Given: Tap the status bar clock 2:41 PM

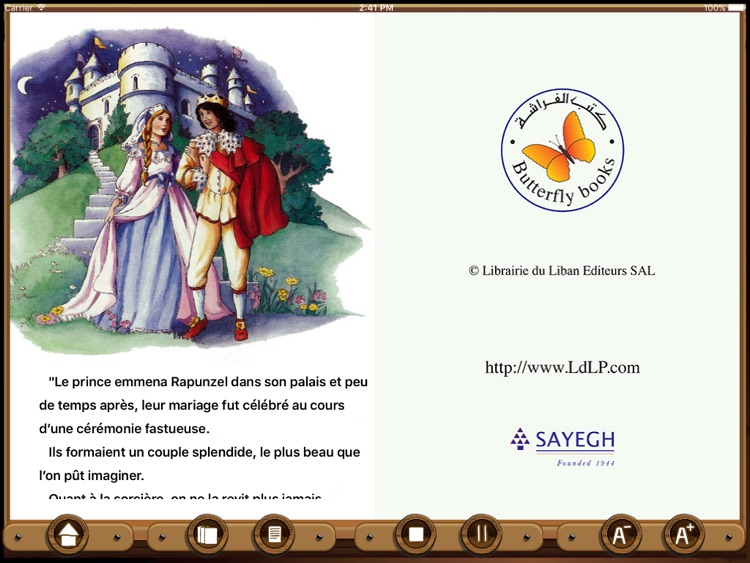Looking at the screenshot, I should point(376,7).
